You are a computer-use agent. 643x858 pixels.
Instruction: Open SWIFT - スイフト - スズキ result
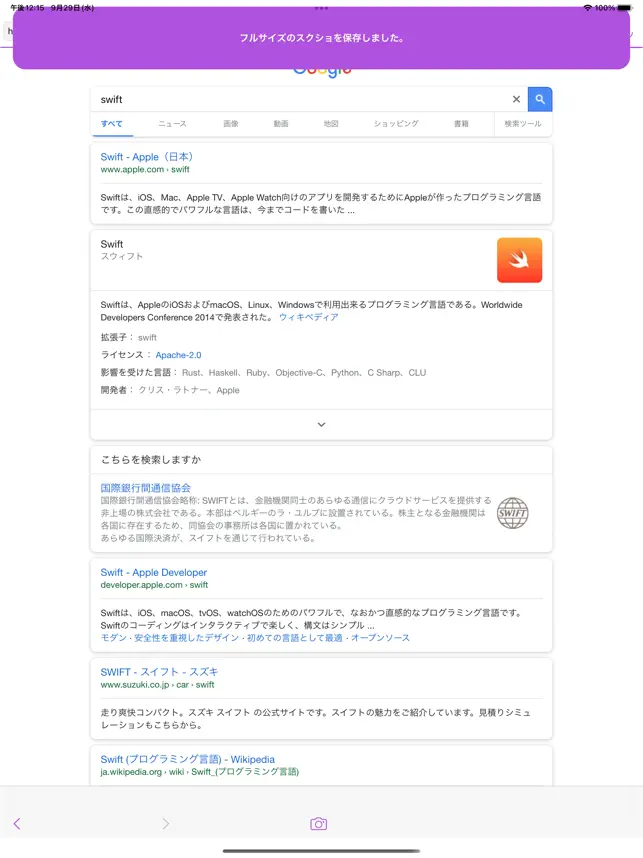[x=159, y=672]
